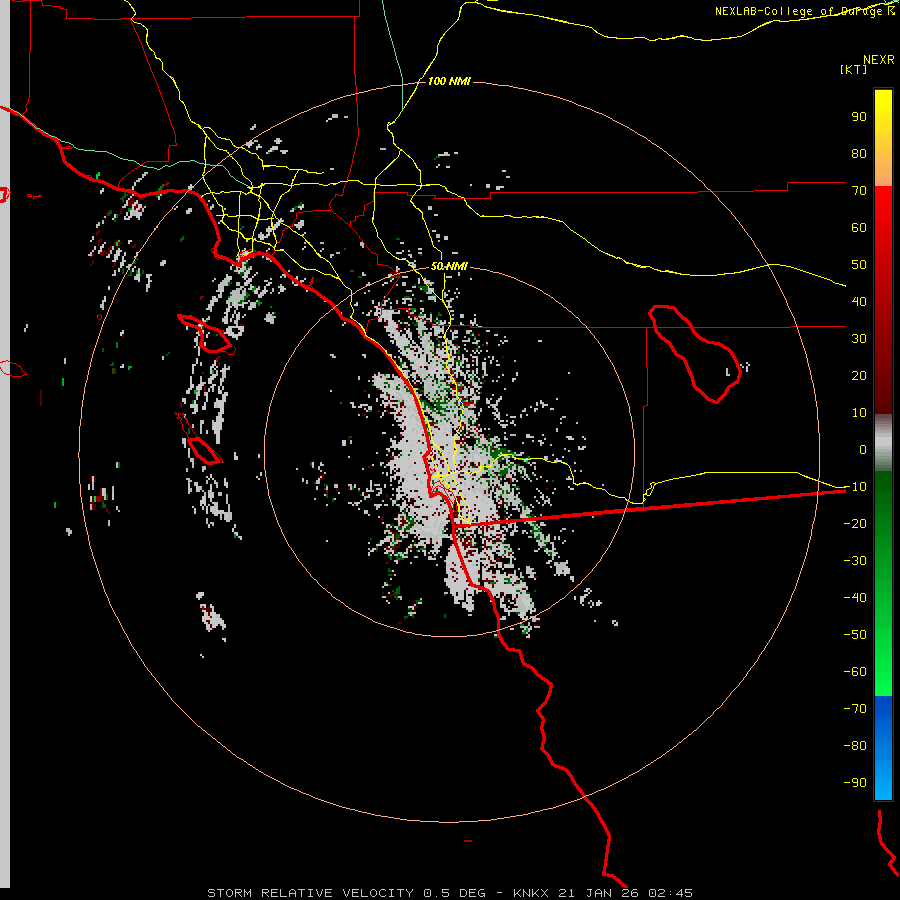The width and height of the screenshot is (900, 900).
Task: Click the 60 value on velocity scale
Action: 859,227
